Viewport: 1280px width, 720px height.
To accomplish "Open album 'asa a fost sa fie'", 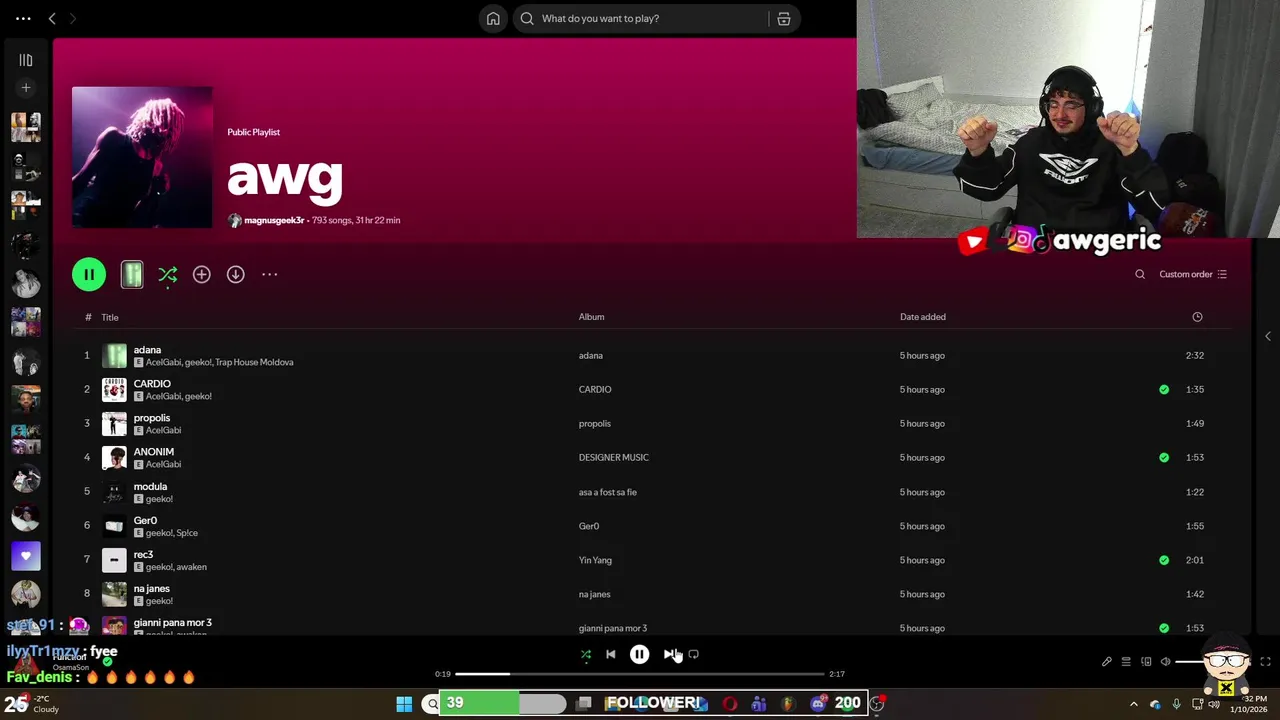I will tap(607, 492).
